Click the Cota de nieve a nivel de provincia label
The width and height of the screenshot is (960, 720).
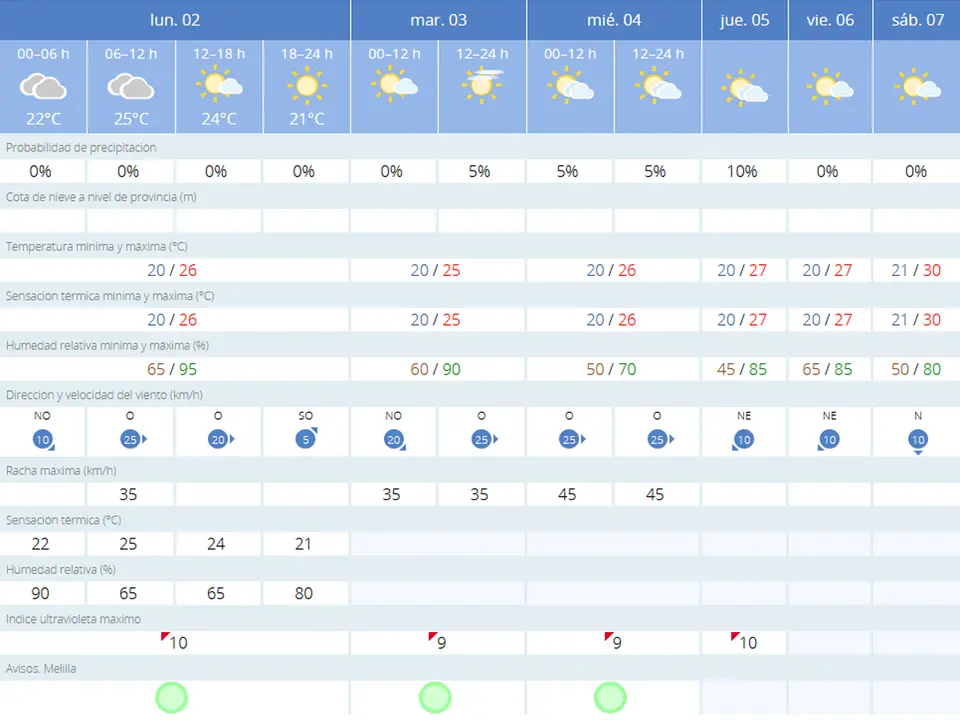coord(101,197)
